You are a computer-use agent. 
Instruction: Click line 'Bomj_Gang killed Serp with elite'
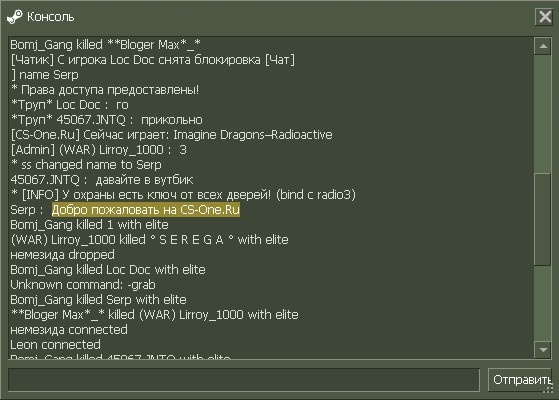click(98, 299)
